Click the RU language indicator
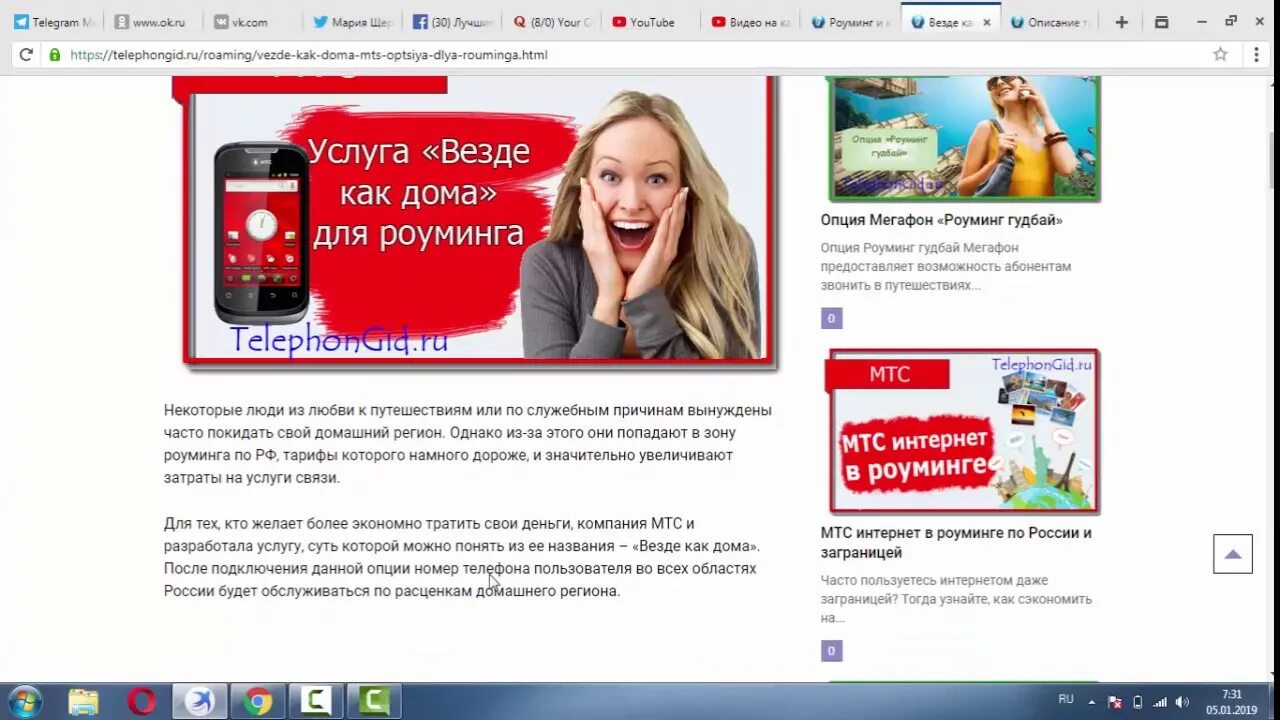Screen dimensions: 1280x720 (x=1066, y=699)
